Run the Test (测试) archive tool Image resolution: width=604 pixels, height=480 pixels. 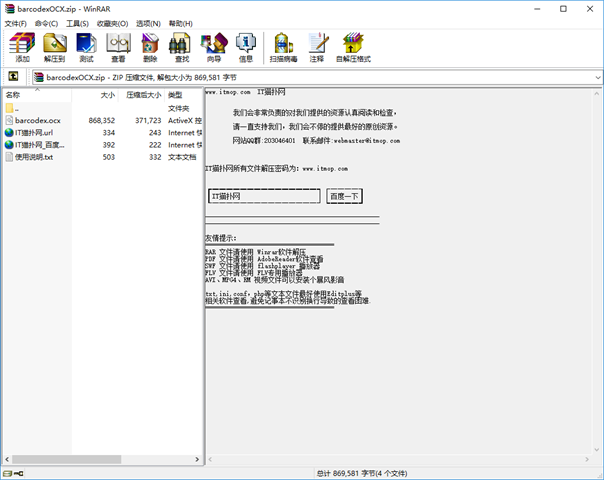[86, 47]
